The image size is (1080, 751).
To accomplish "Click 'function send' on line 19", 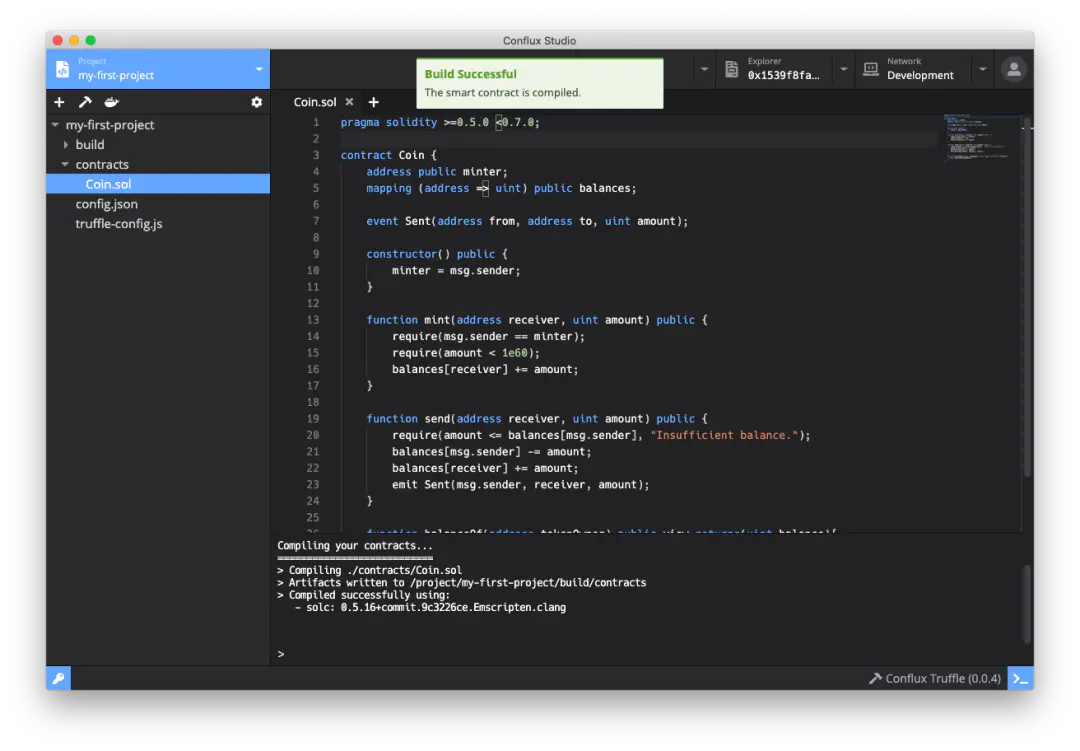I will 408,419.
